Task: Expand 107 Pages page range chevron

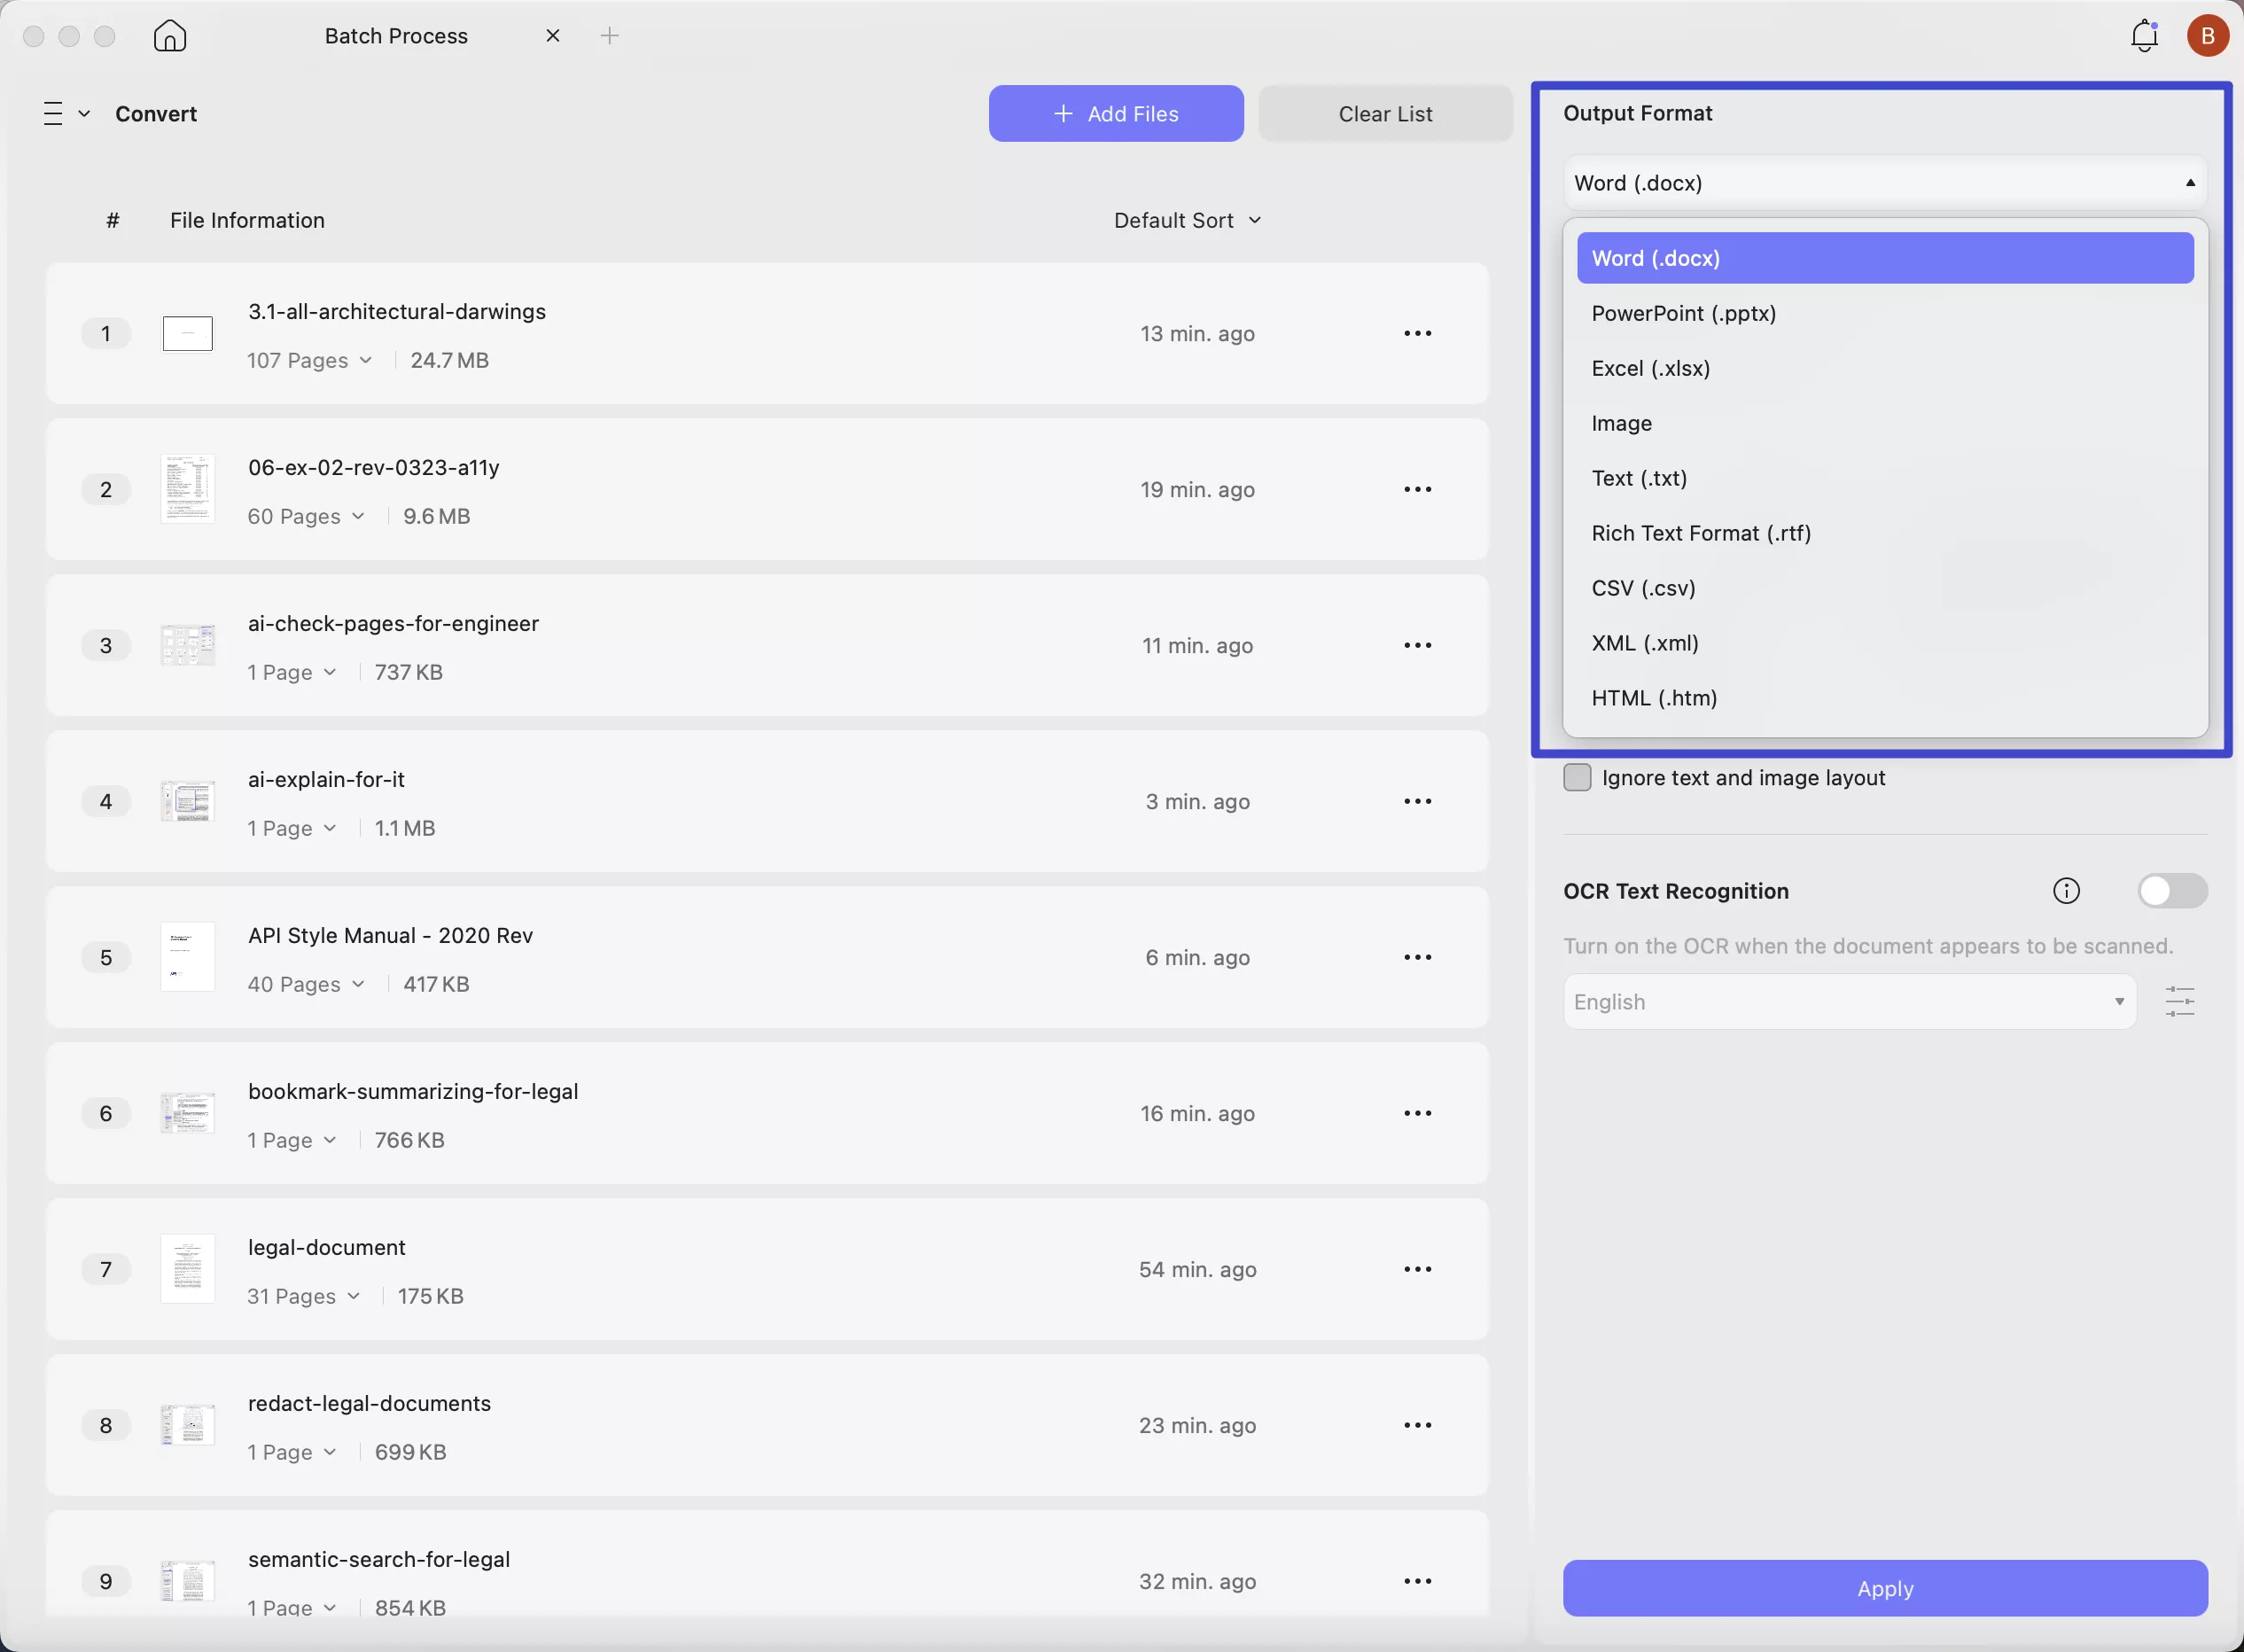Action: coord(366,360)
